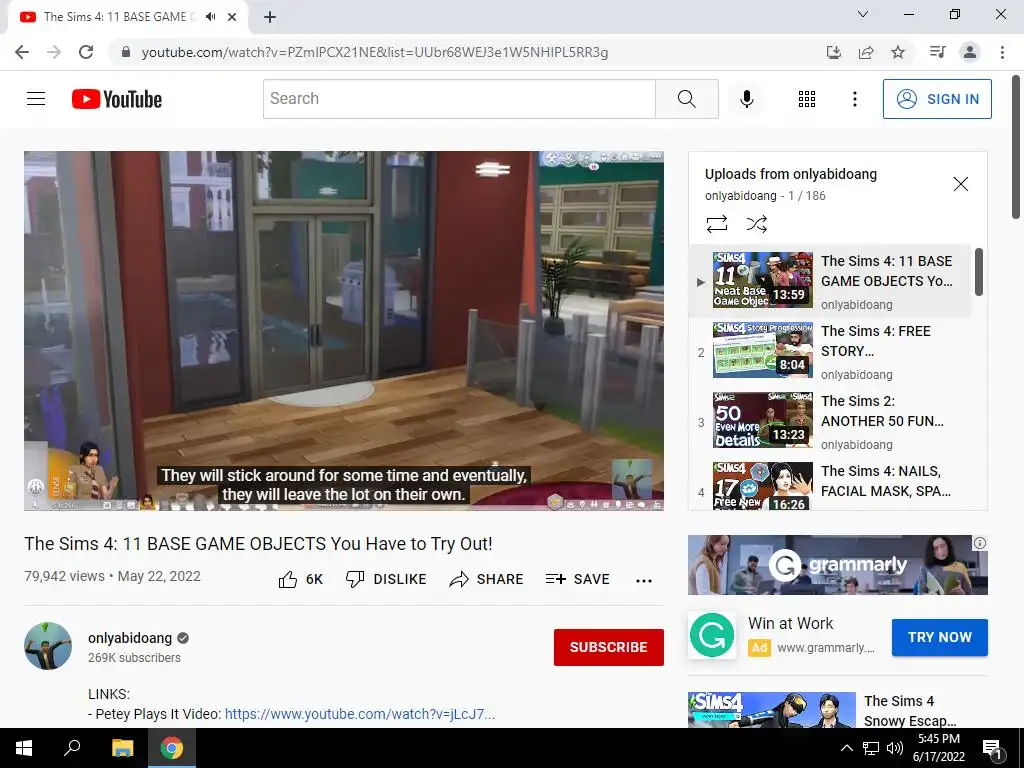Click the video title text

click(x=259, y=544)
